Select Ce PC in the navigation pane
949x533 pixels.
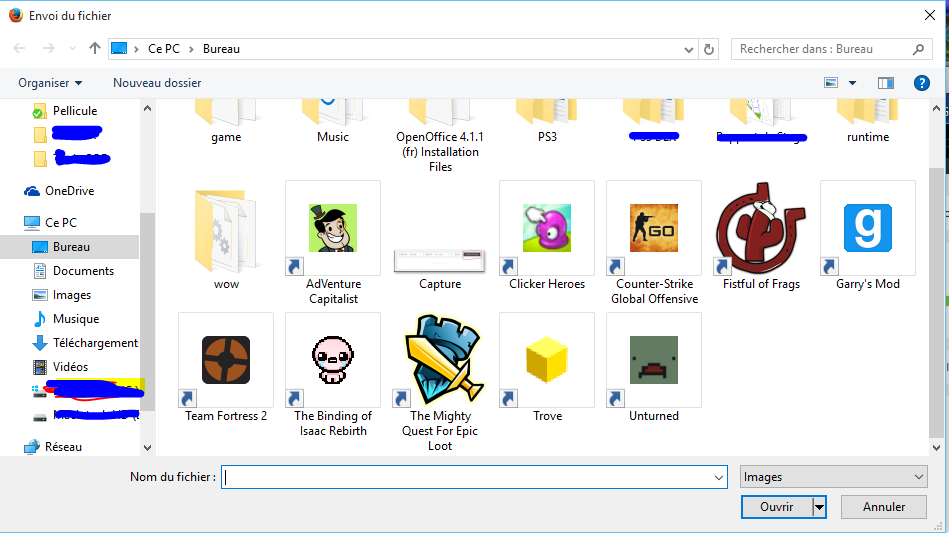tap(61, 223)
